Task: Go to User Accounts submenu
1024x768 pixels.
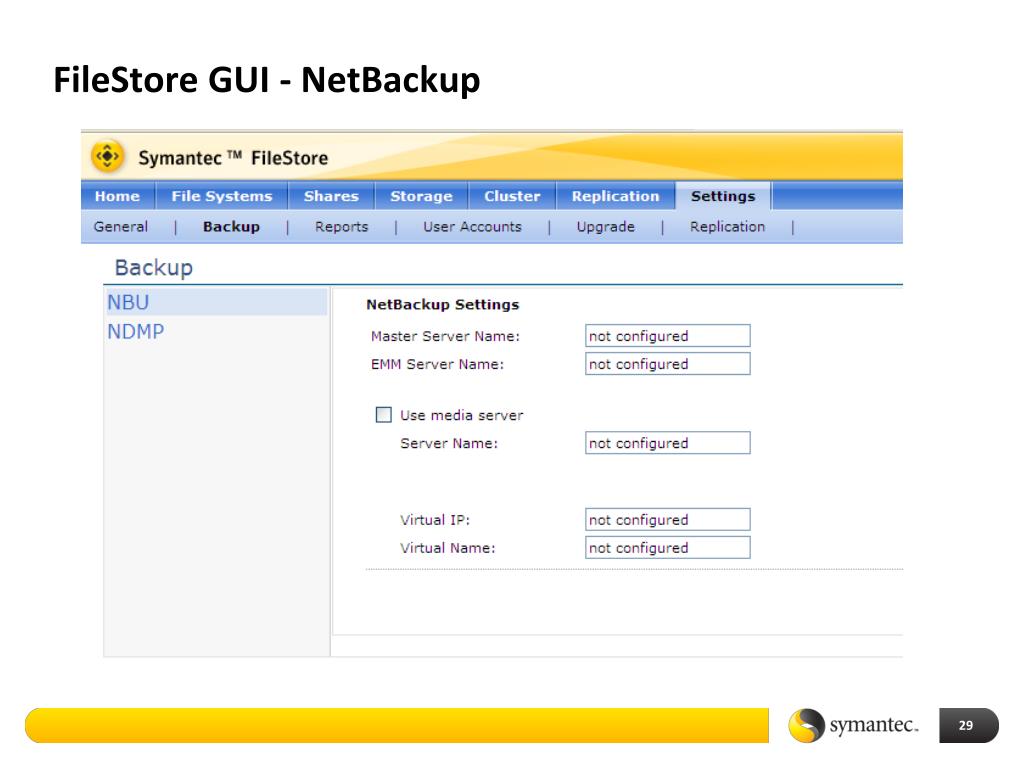Action: coord(472,227)
